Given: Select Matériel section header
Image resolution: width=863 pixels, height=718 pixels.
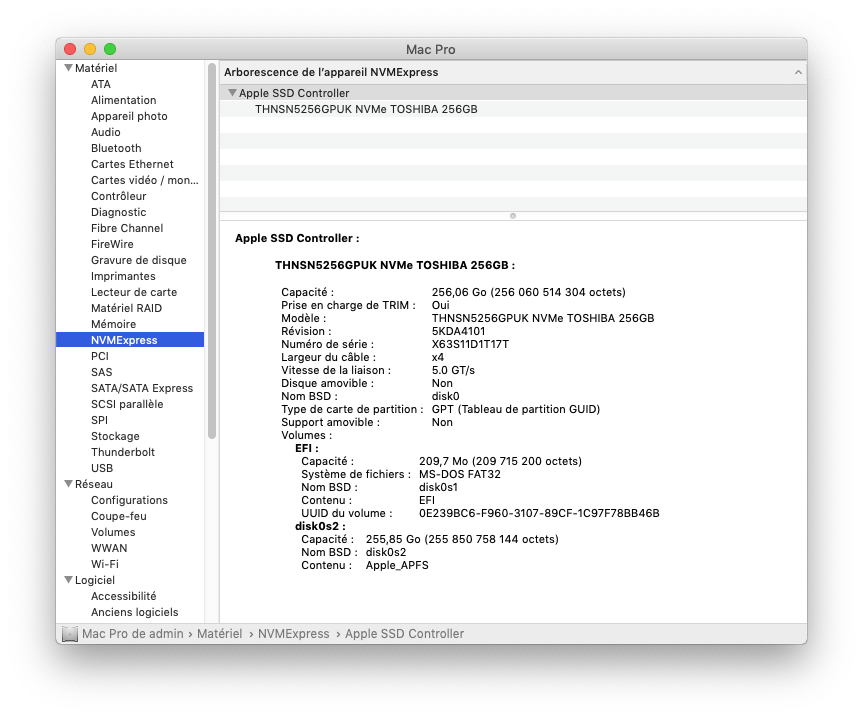Looking at the screenshot, I should 96,68.
